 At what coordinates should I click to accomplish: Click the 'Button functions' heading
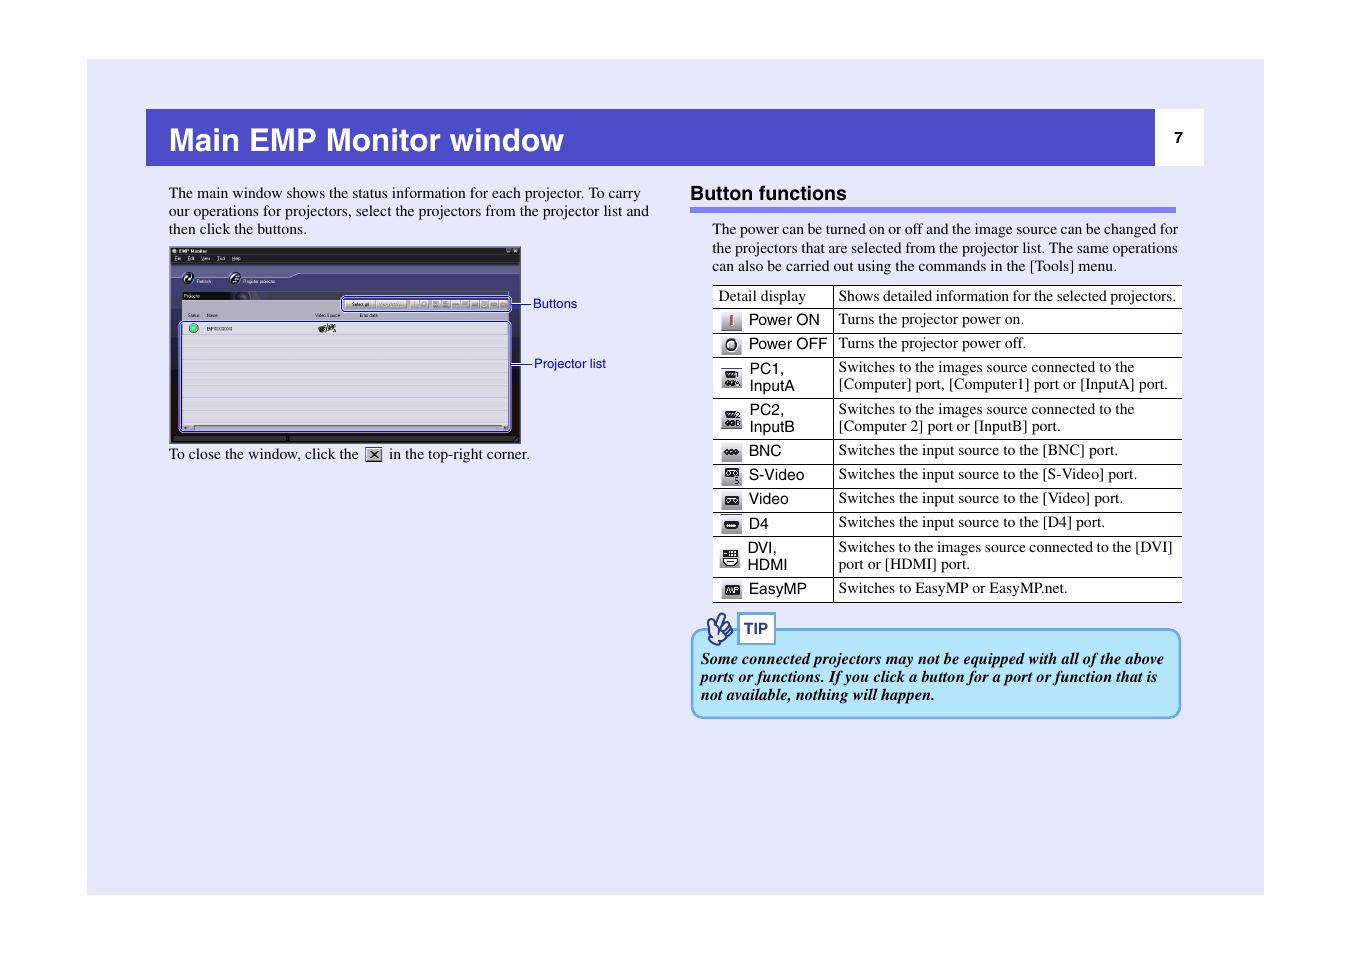[x=768, y=194]
